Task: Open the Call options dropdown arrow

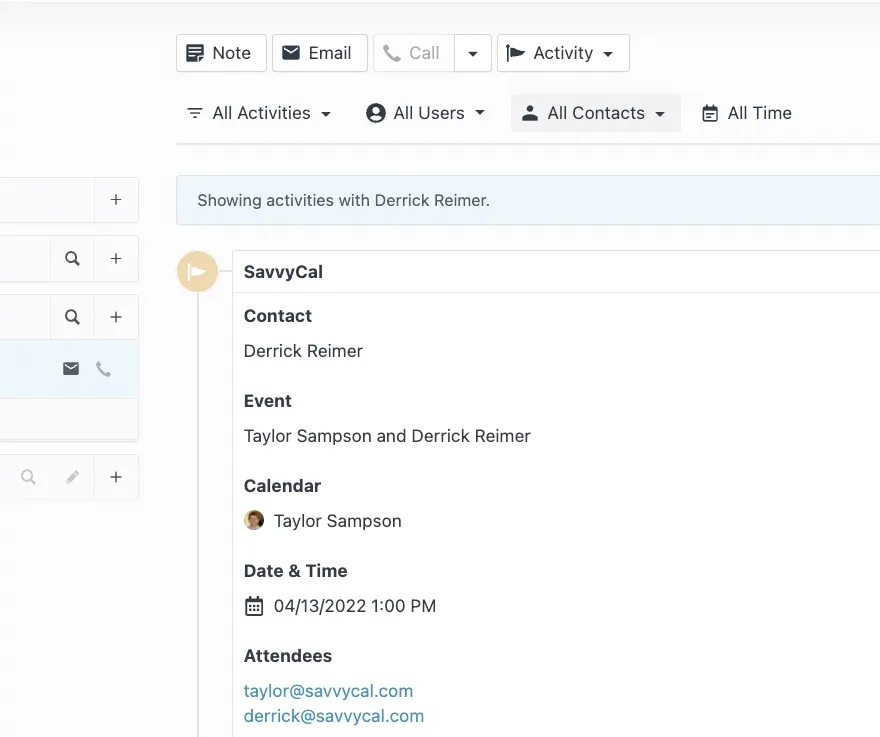Action: coord(473,53)
